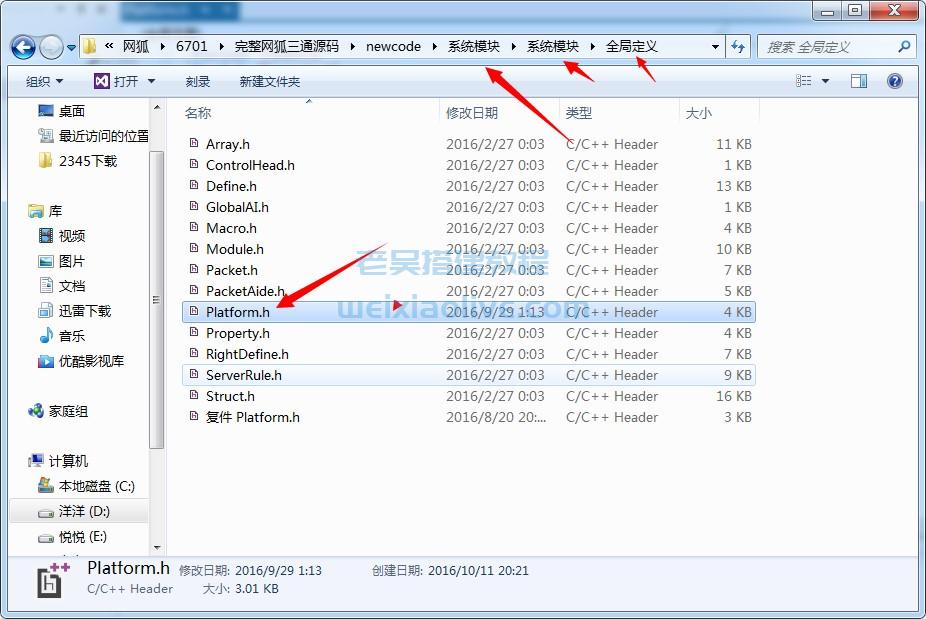The width and height of the screenshot is (926, 619).
Task: Click the Help question mark icon
Action: [x=895, y=80]
